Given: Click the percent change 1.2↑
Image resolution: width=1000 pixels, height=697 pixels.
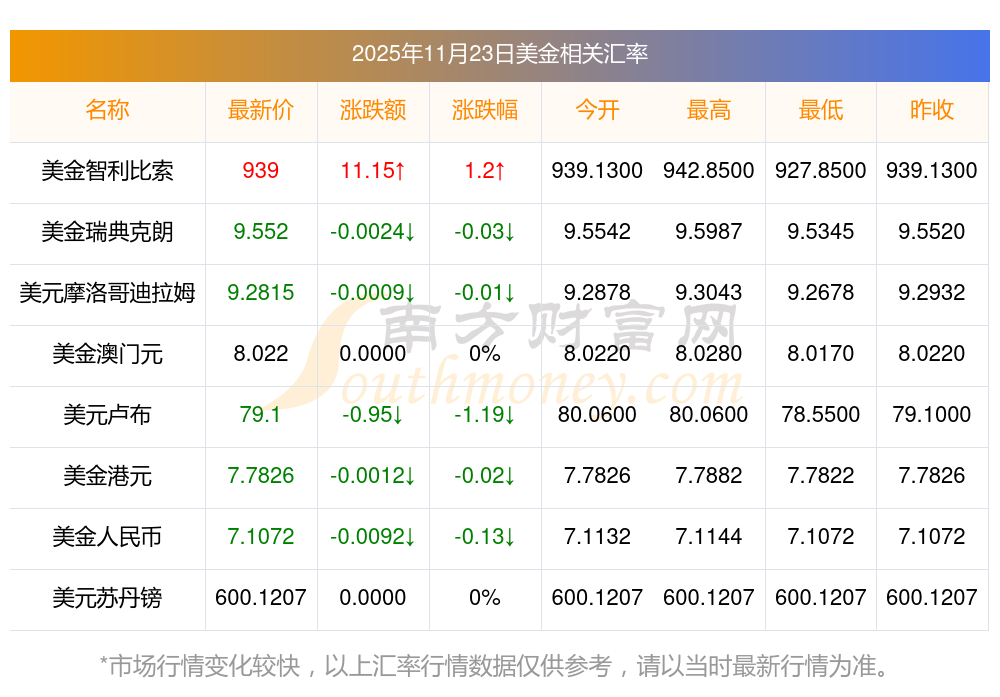Looking at the screenshot, I should pyautogui.click(x=485, y=170).
